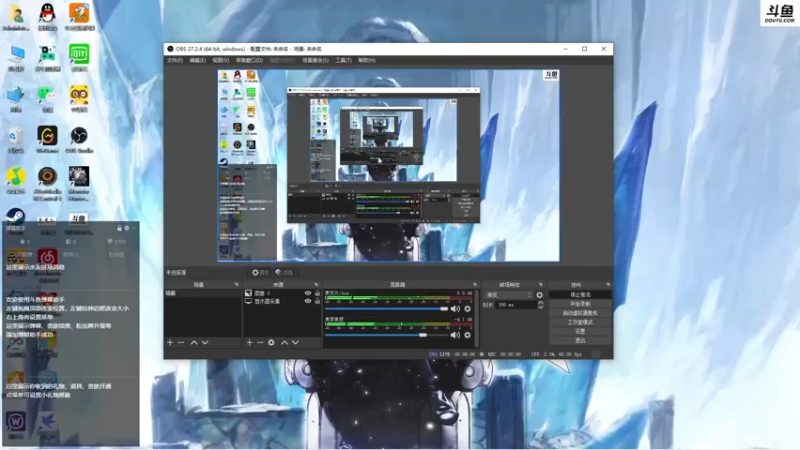
Task: Click Studio Mode button in Controls
Action: [580, 322]
